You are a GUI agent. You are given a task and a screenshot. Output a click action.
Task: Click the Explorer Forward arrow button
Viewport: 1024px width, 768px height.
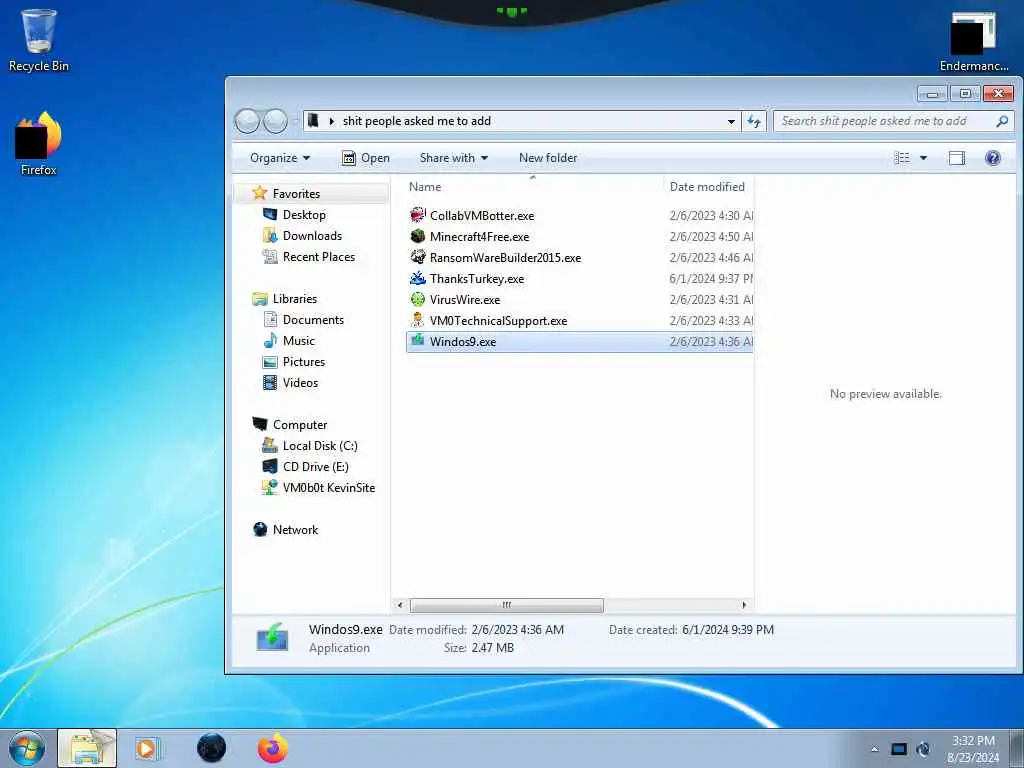pos(275,121)
